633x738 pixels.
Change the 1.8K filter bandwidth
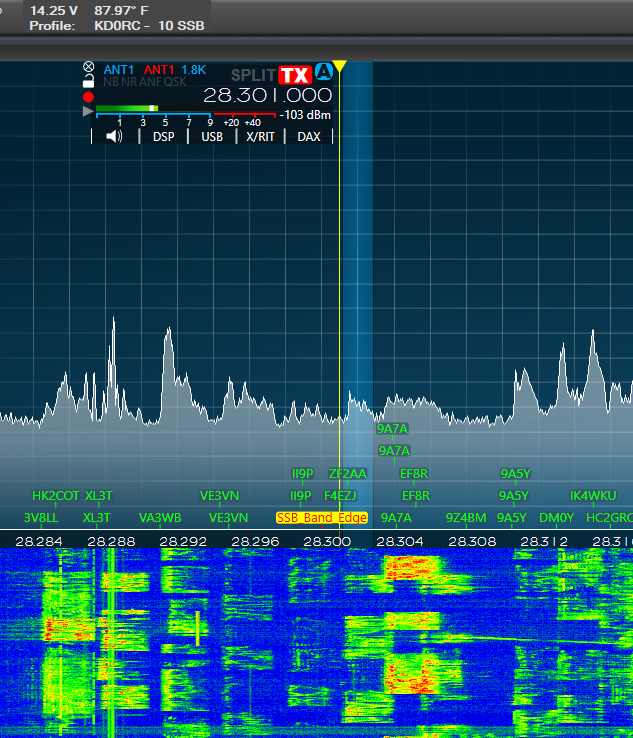point(193,70)
